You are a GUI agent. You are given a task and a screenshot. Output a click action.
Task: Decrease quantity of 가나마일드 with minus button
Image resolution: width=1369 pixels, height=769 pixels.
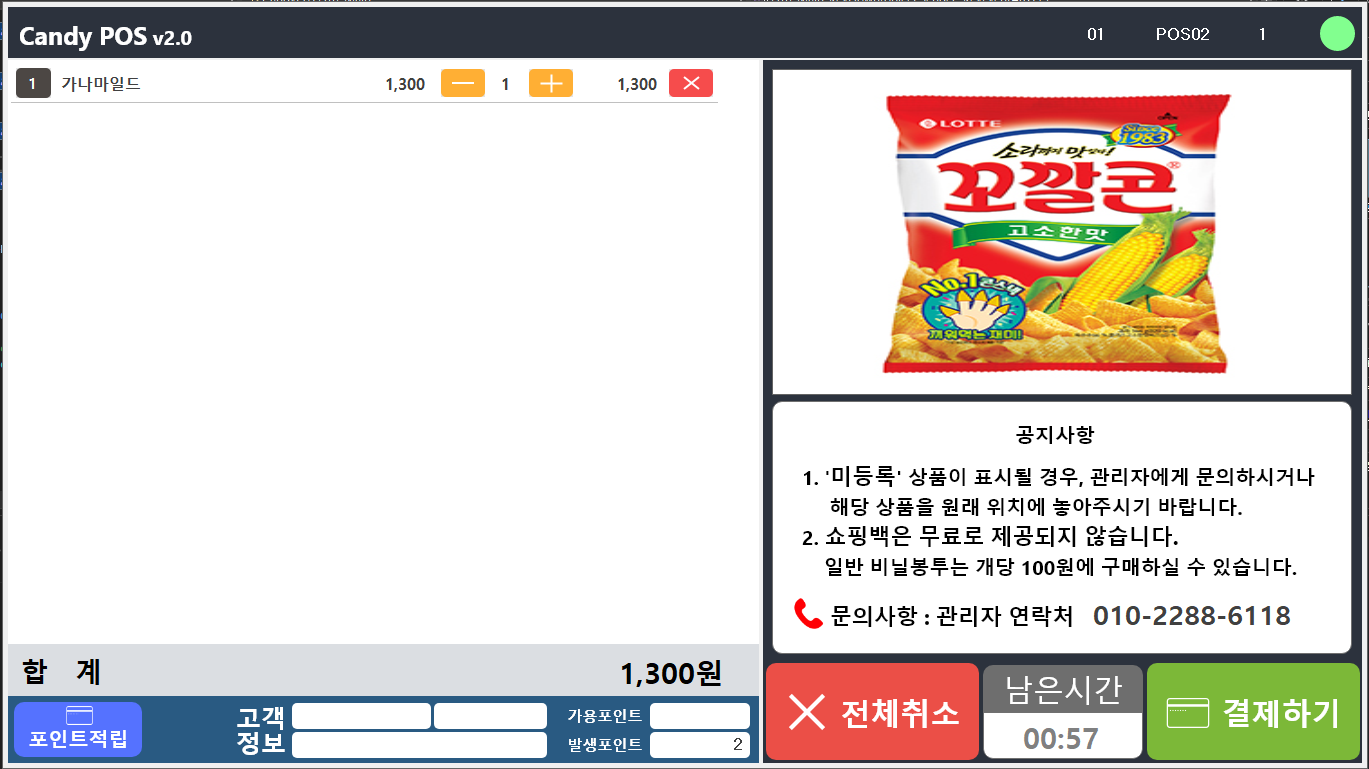(463, 84)
